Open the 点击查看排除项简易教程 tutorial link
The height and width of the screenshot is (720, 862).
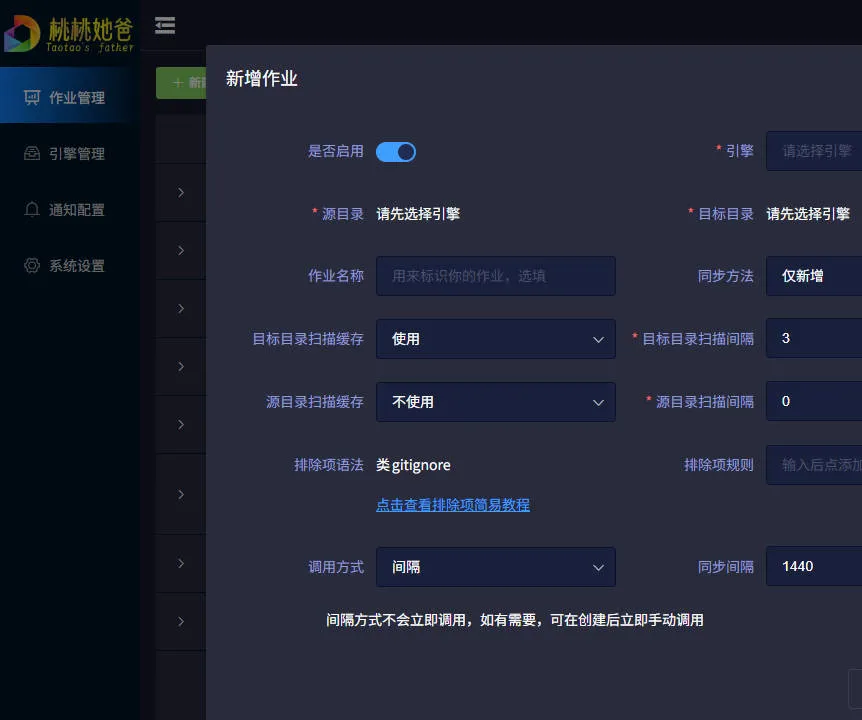[453, 506]
